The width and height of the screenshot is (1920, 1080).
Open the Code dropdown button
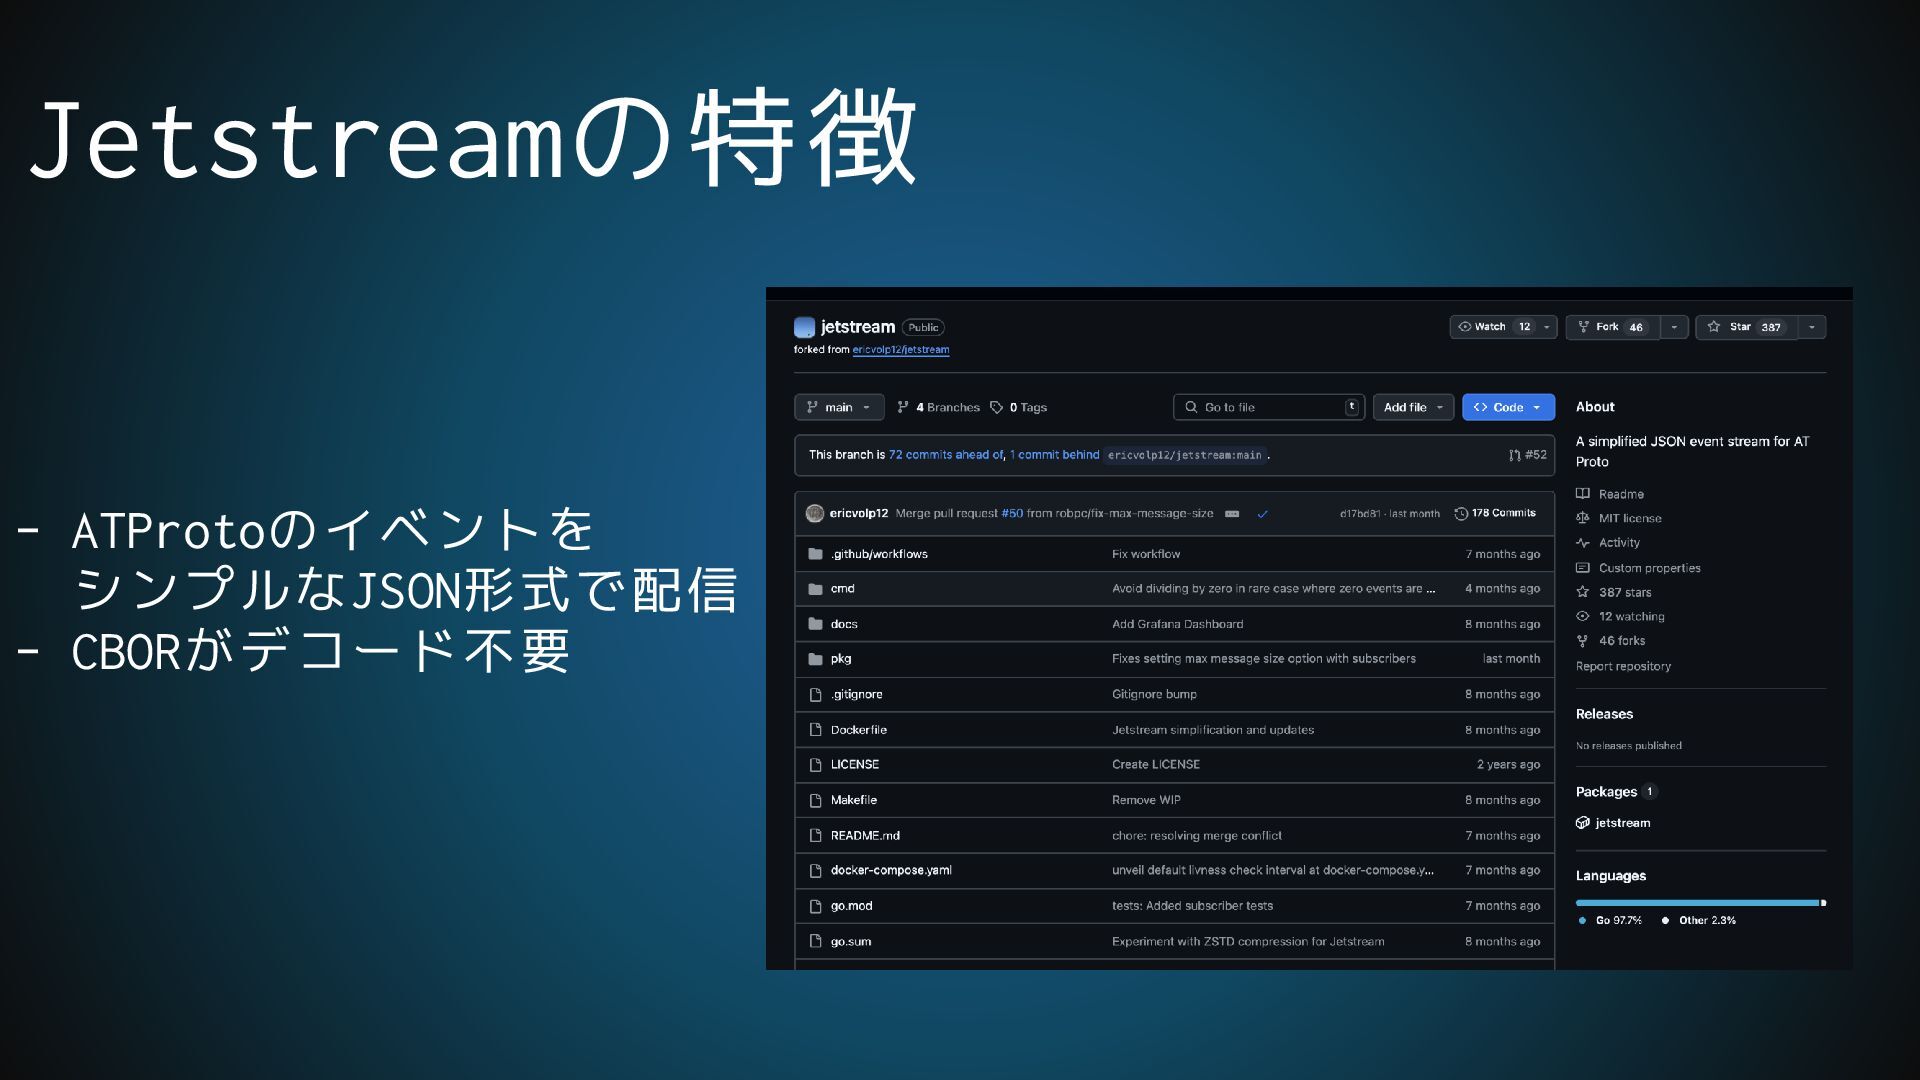[x=1507, y=407]
